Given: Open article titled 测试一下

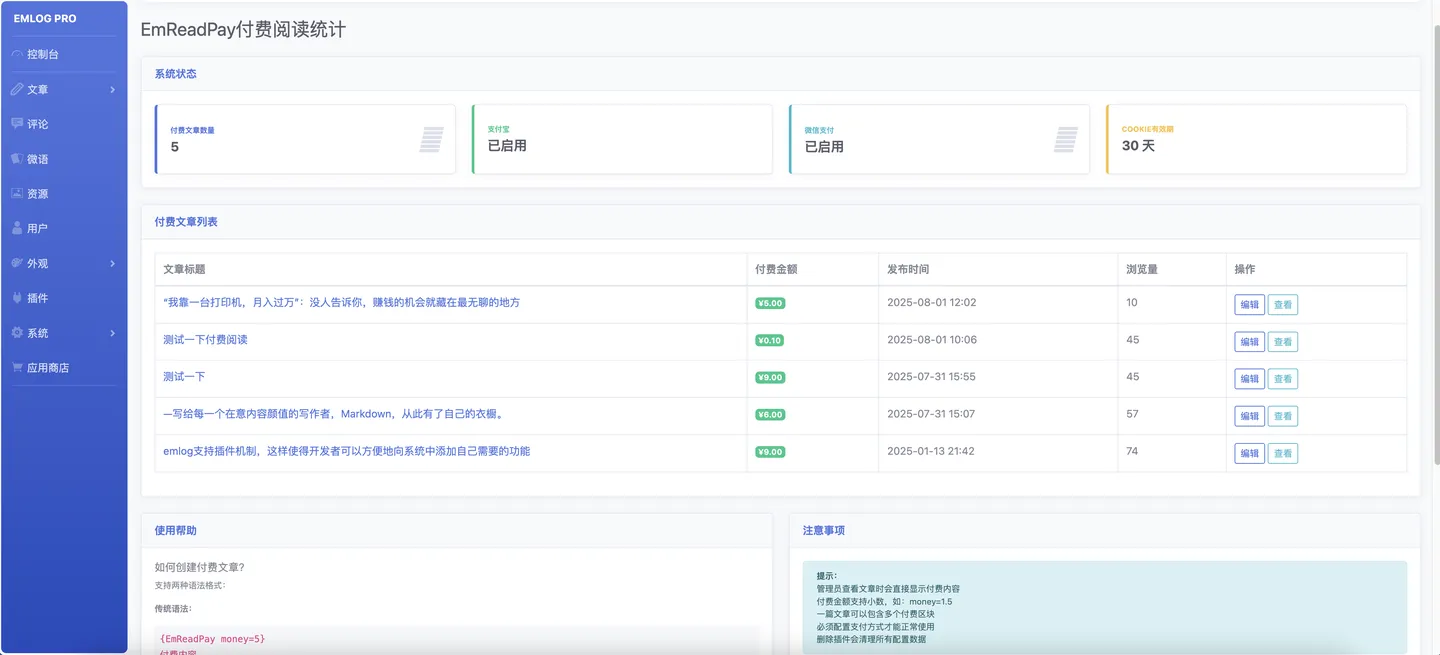Looking at the screenshot, I should point(184,377).
